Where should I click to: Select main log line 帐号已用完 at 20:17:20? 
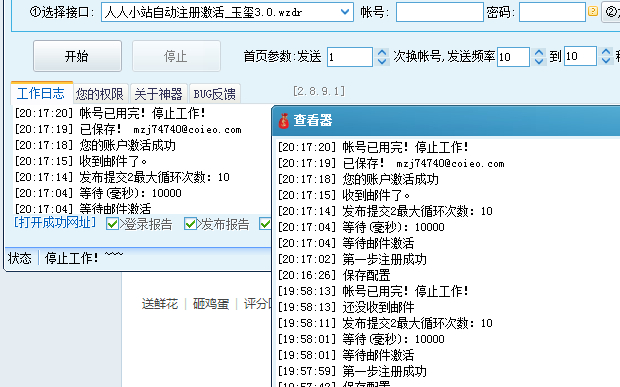pyautogui.click(x=110, y=113)
